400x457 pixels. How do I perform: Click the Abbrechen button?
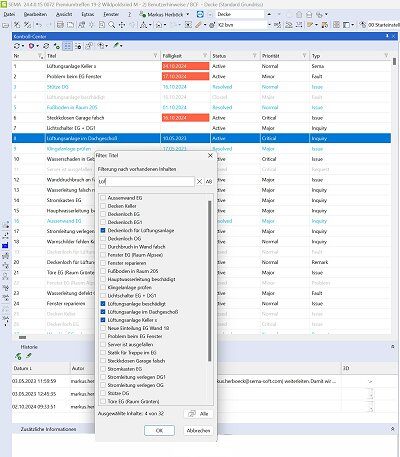tap(198, 430)
